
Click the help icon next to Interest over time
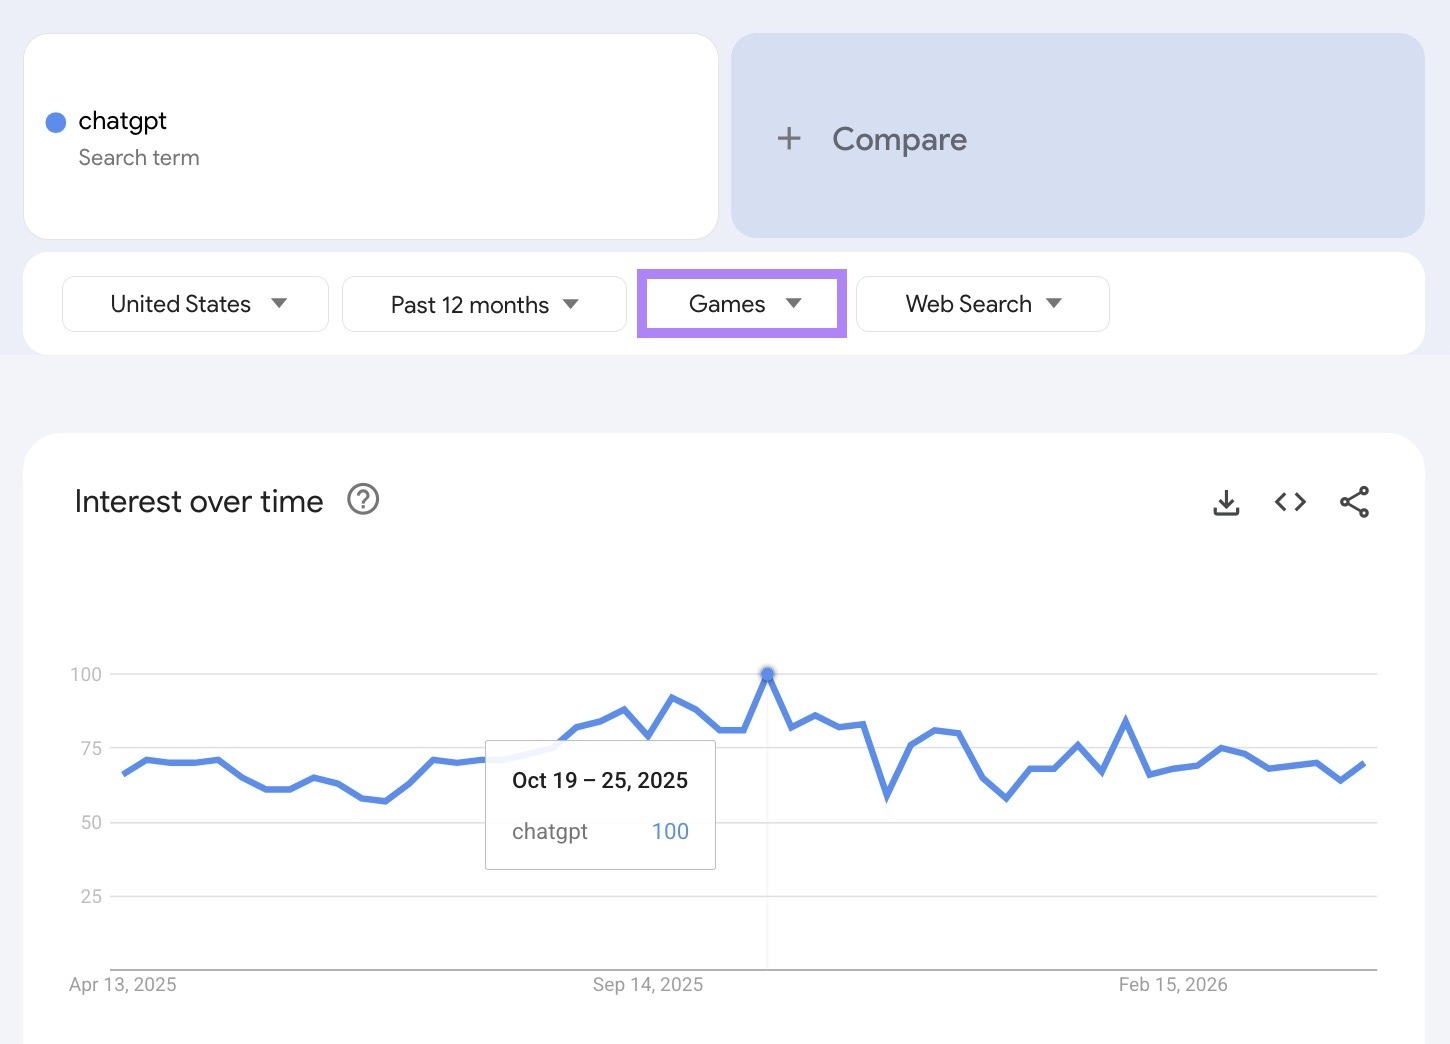363,499
